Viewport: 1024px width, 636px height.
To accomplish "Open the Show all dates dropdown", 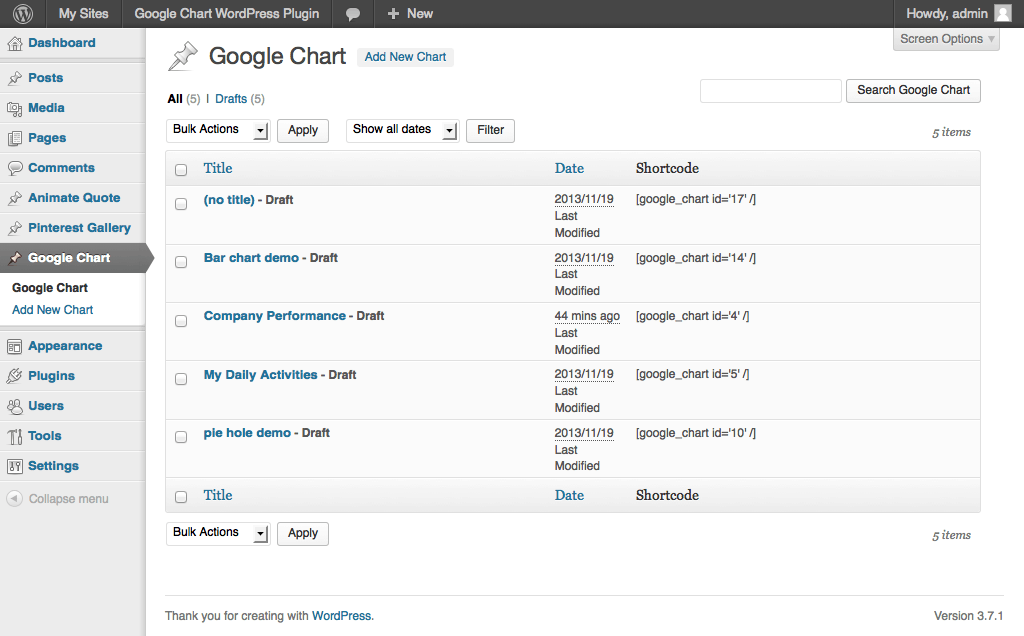I will (402, 130).
